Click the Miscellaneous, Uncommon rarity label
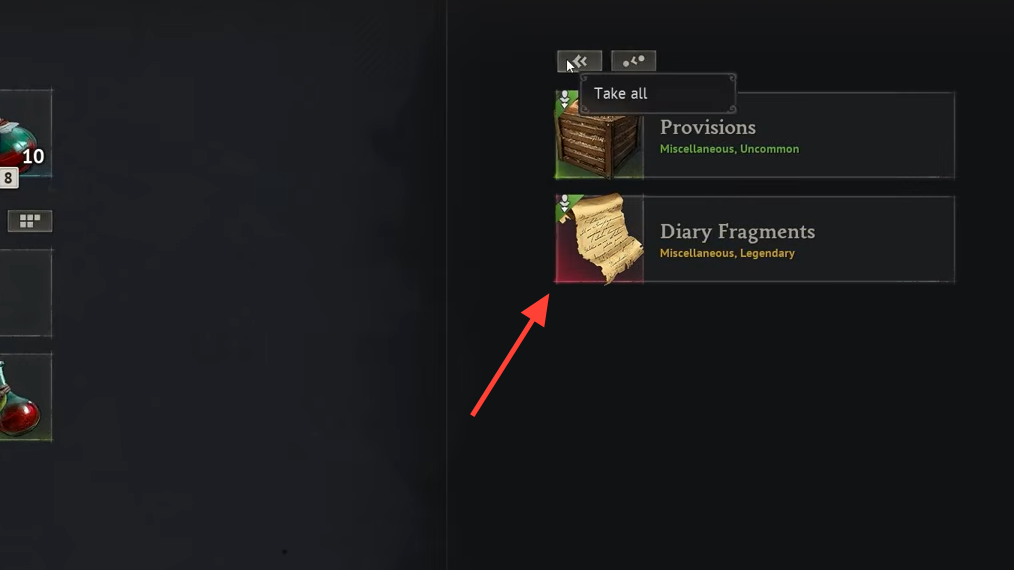Viewport: 1014px width, 570px height. pos(729,149)
